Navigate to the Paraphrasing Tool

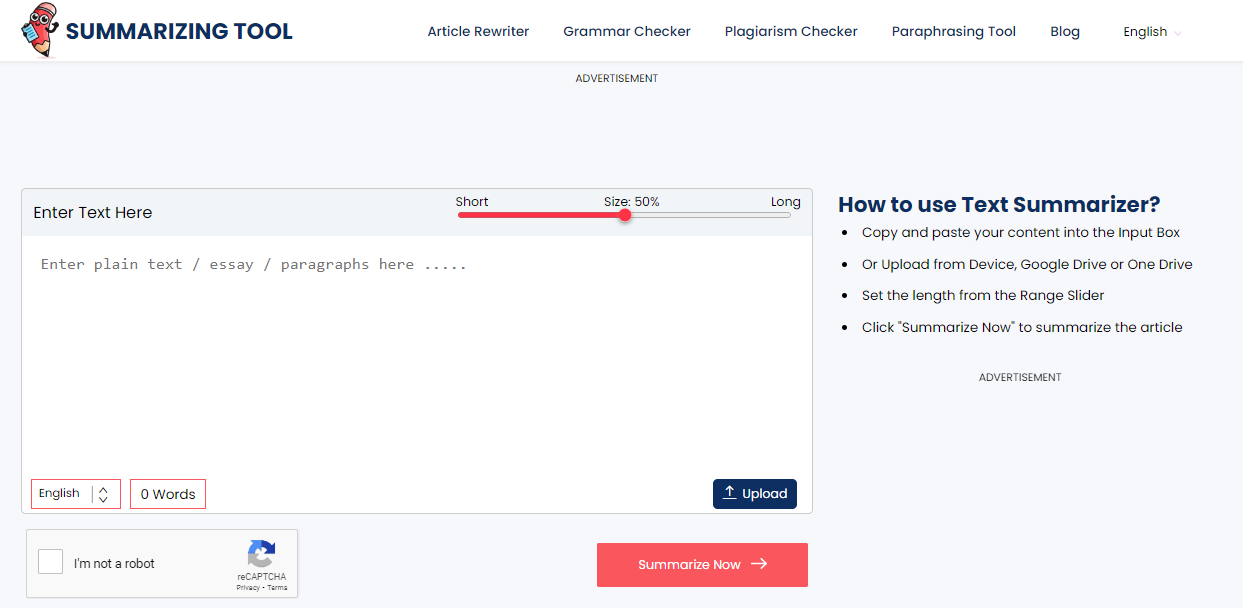[x=953, y=32]
